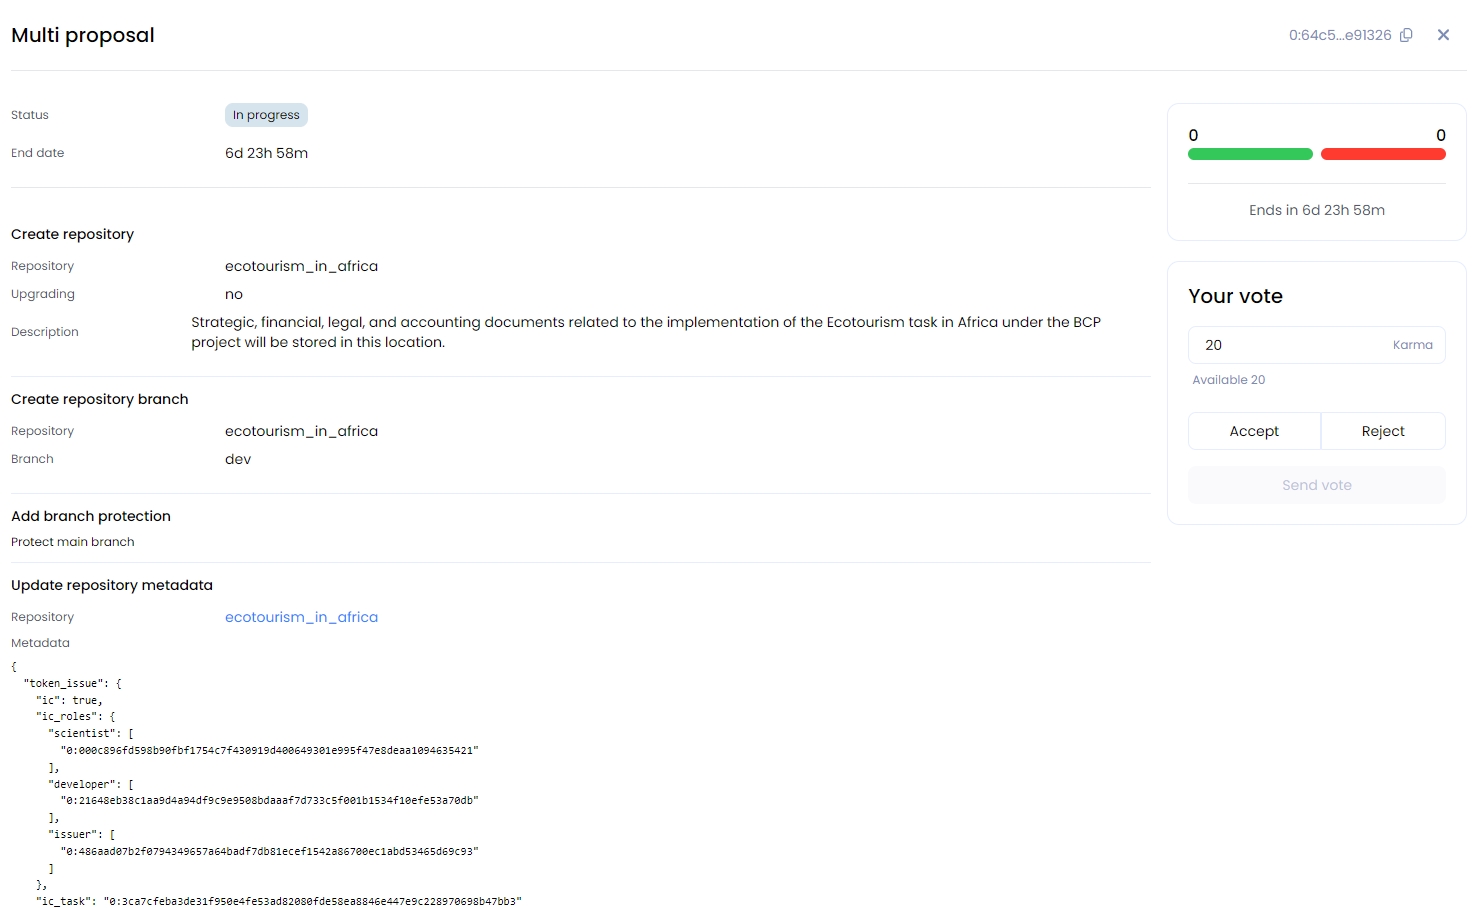Select Accept as your vote
Screen dimensions: 1475x908
pos(1254,431)
